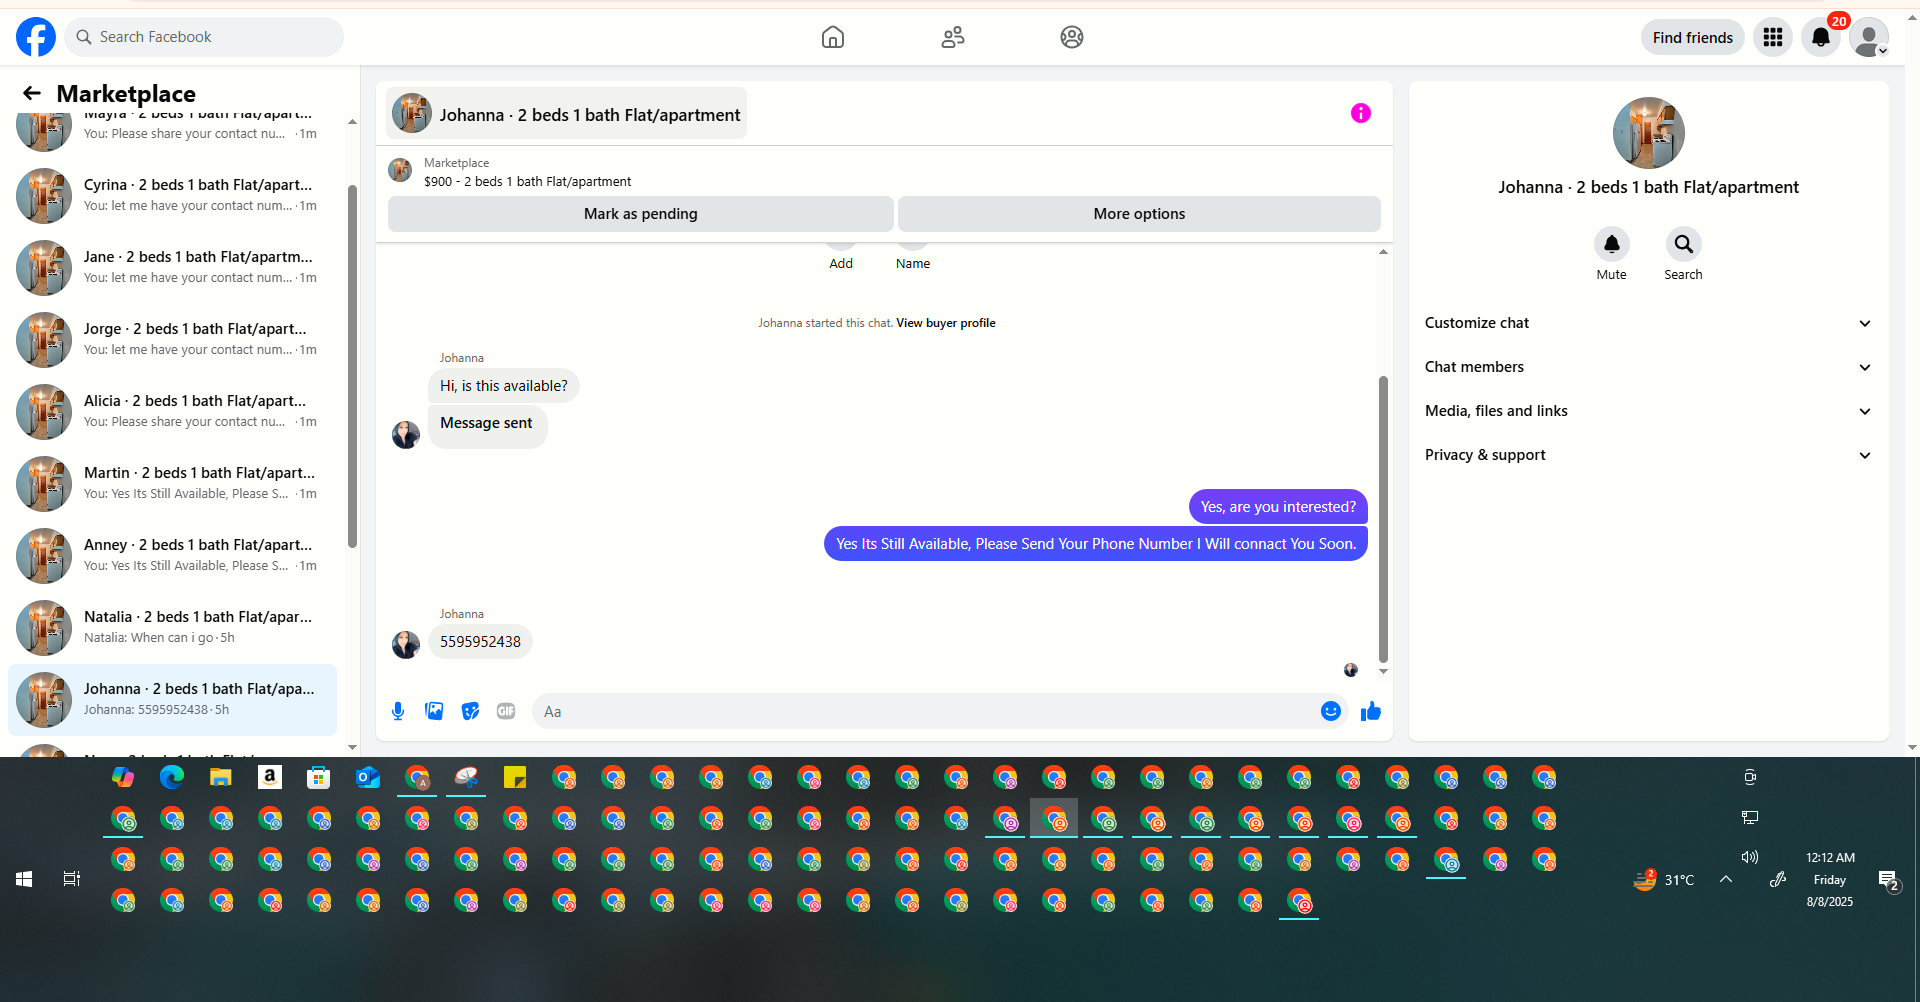Image resolution: width=1920 pixels, height=1002 pixels.
Task: Expand the Privacy & support section
Action: [x=1648, y=455]
